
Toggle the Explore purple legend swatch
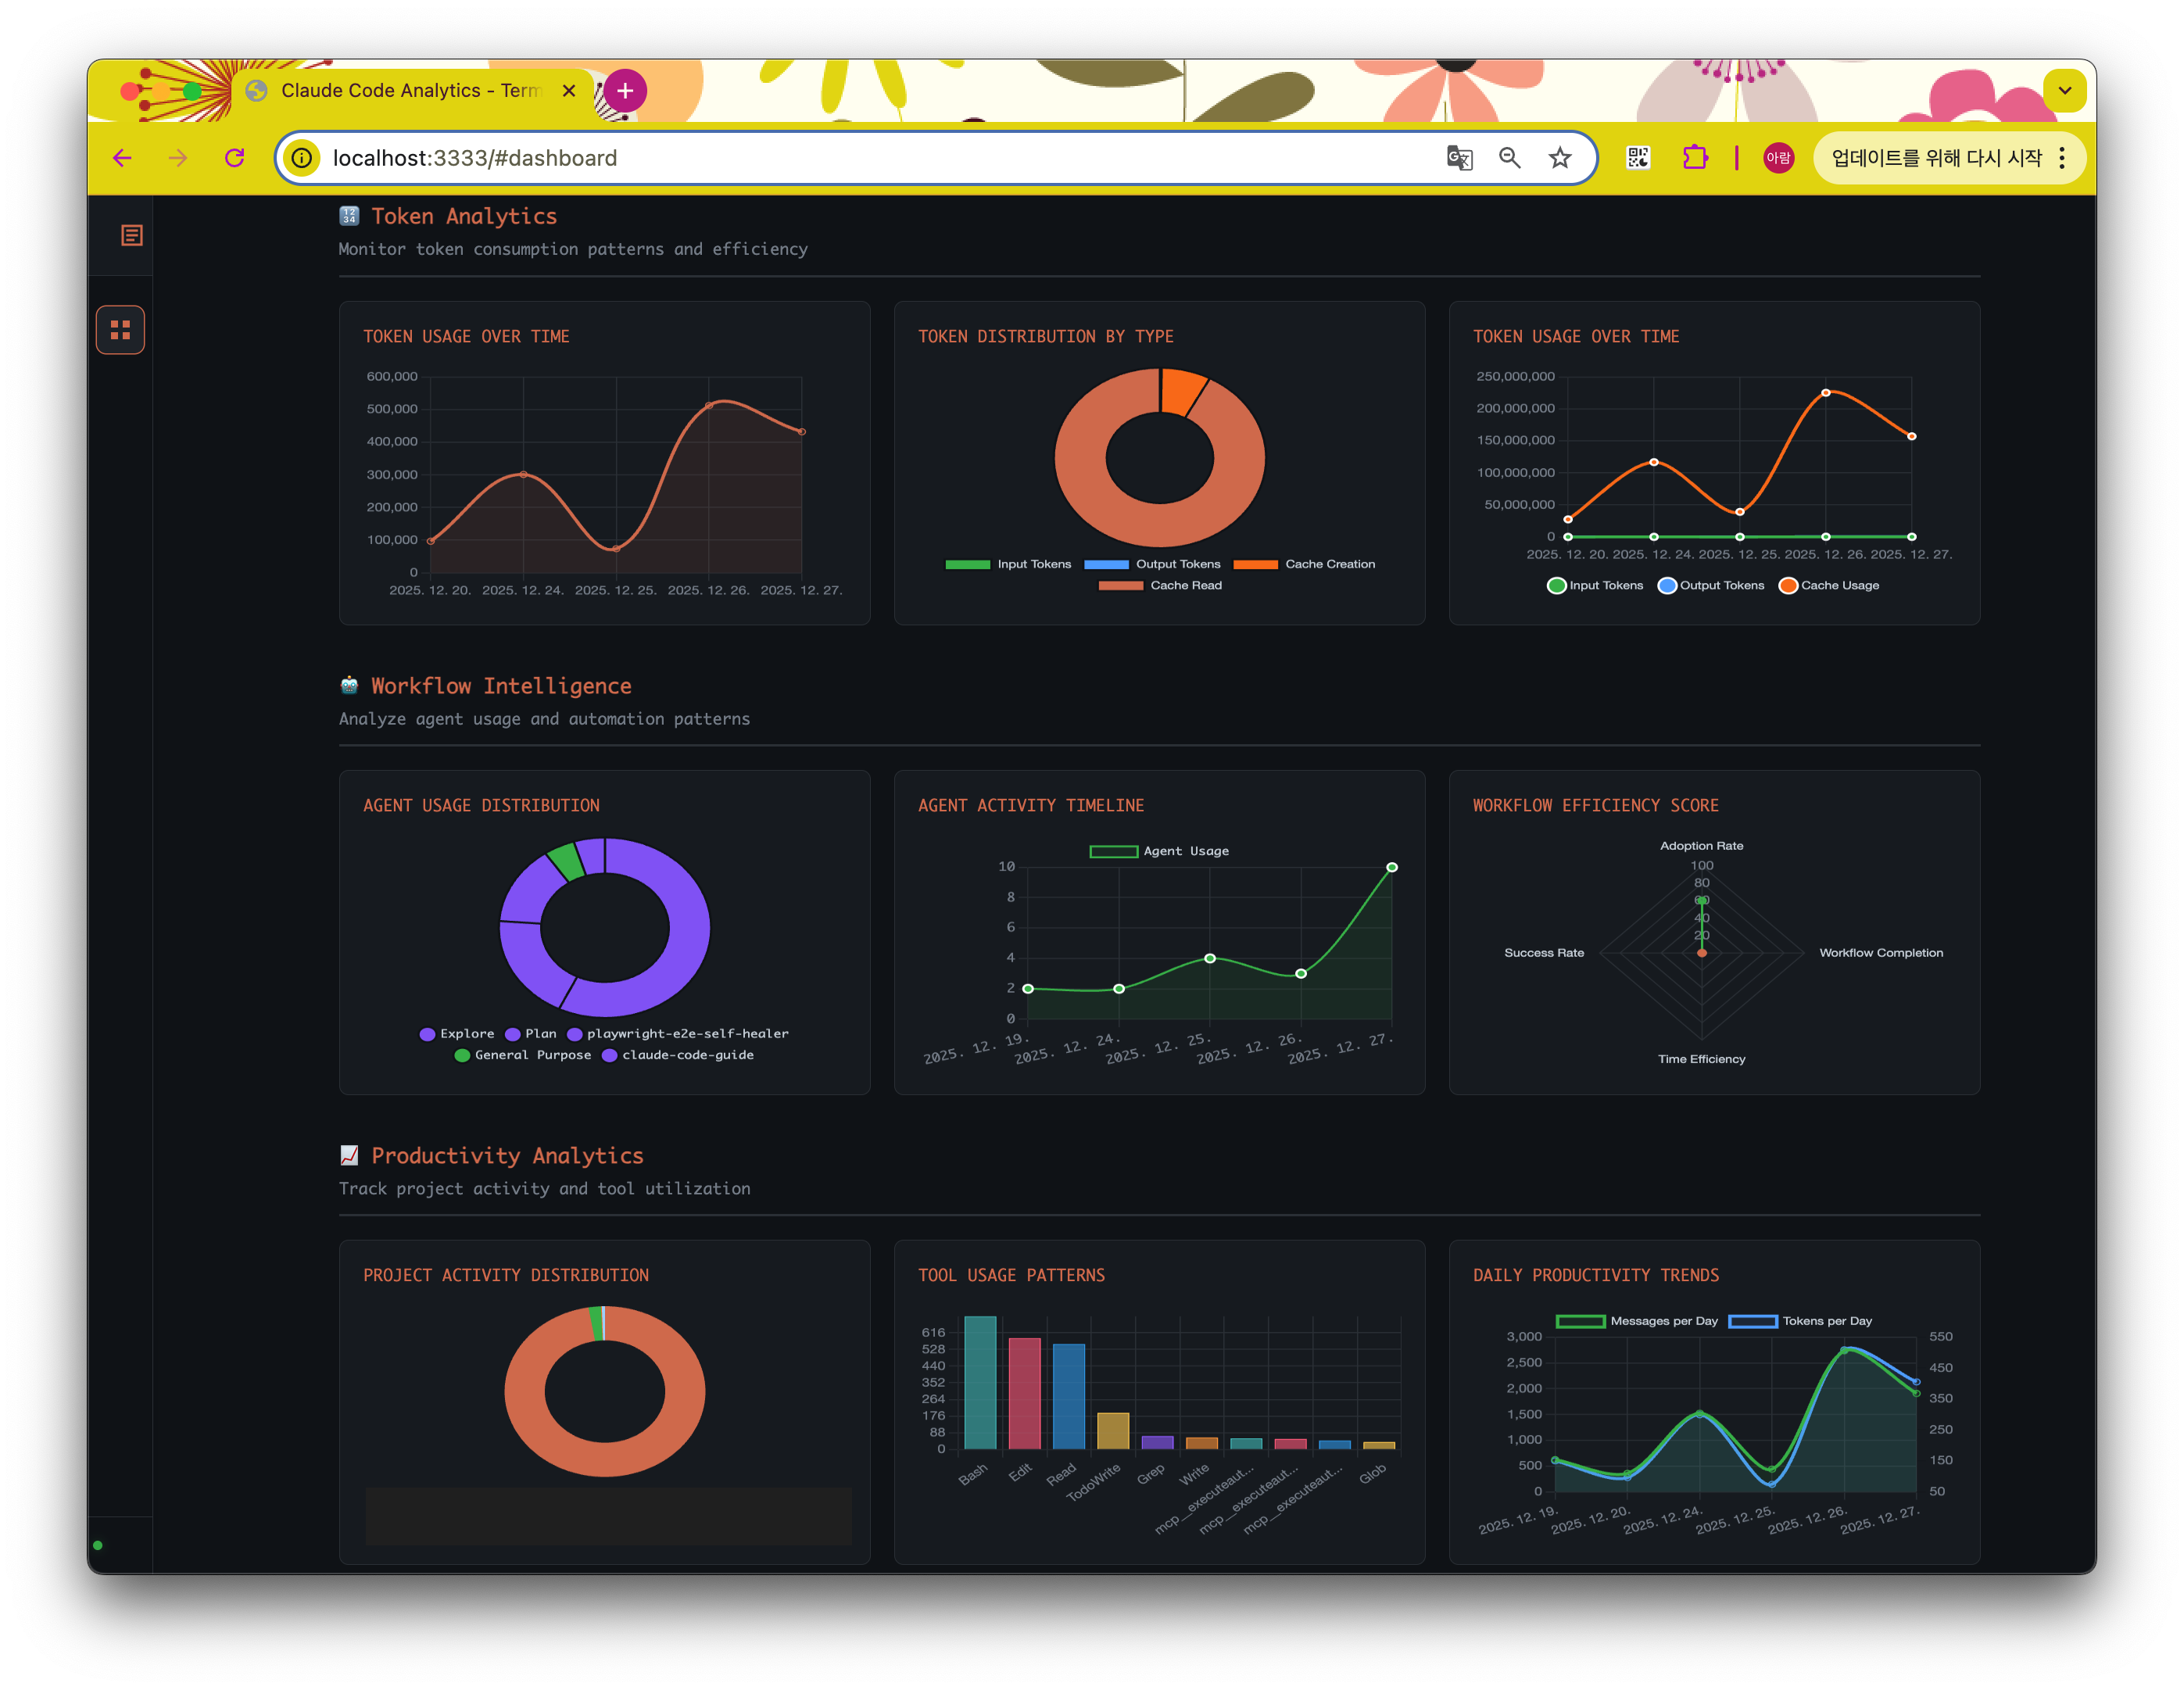coord(428,1034)
